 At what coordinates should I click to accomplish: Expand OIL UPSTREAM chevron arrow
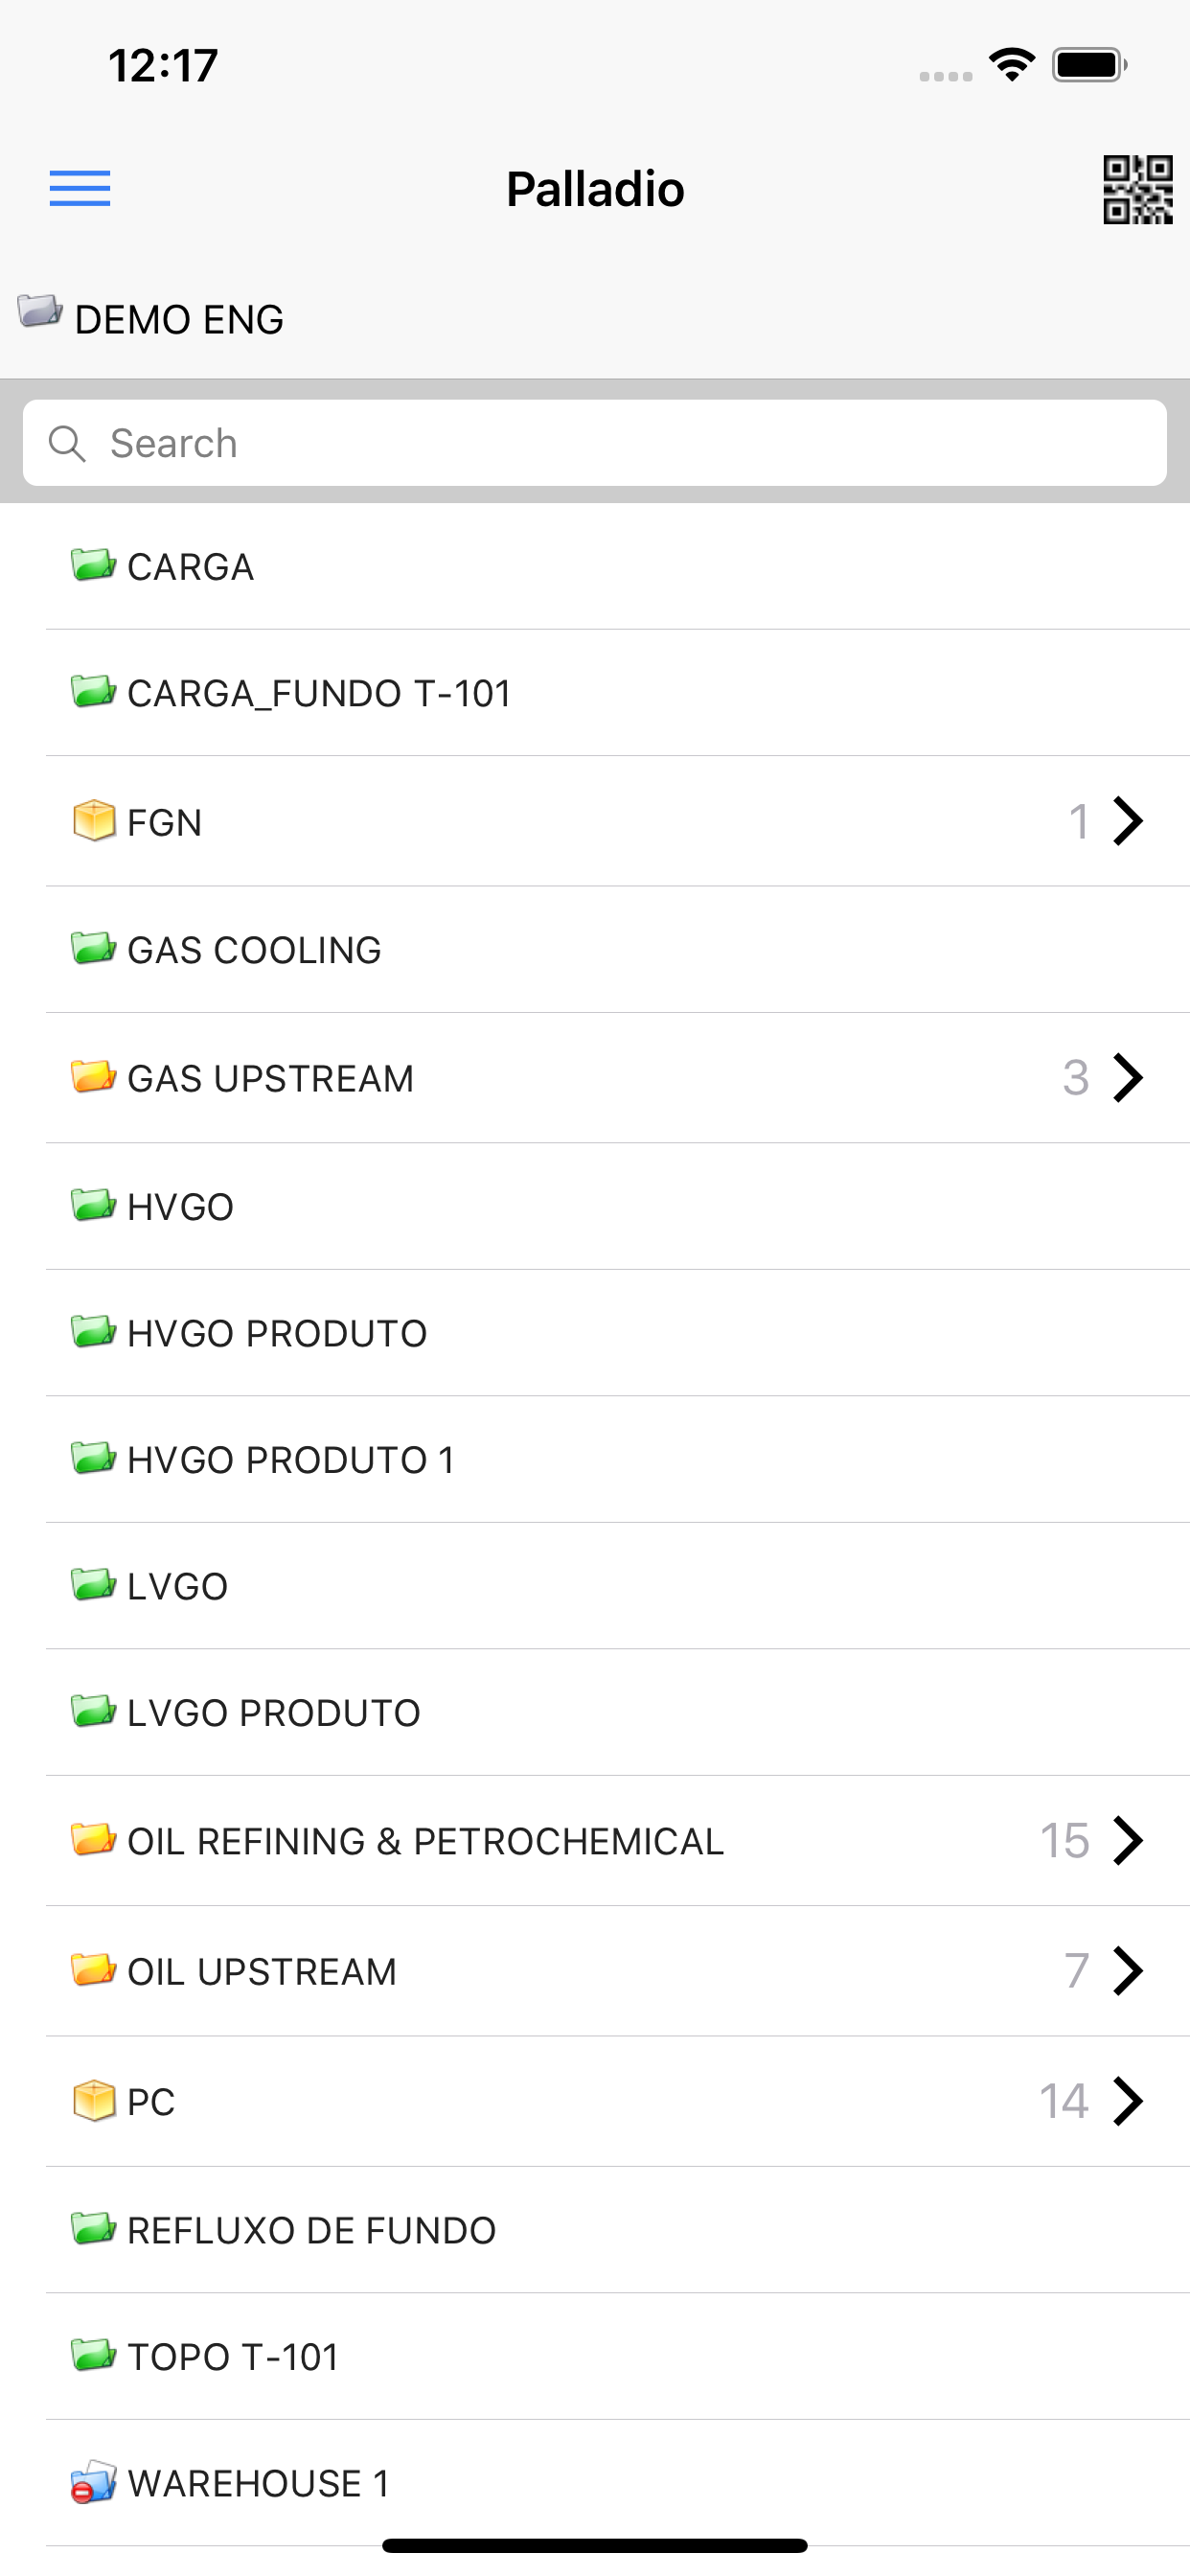coord(1128,1971)
